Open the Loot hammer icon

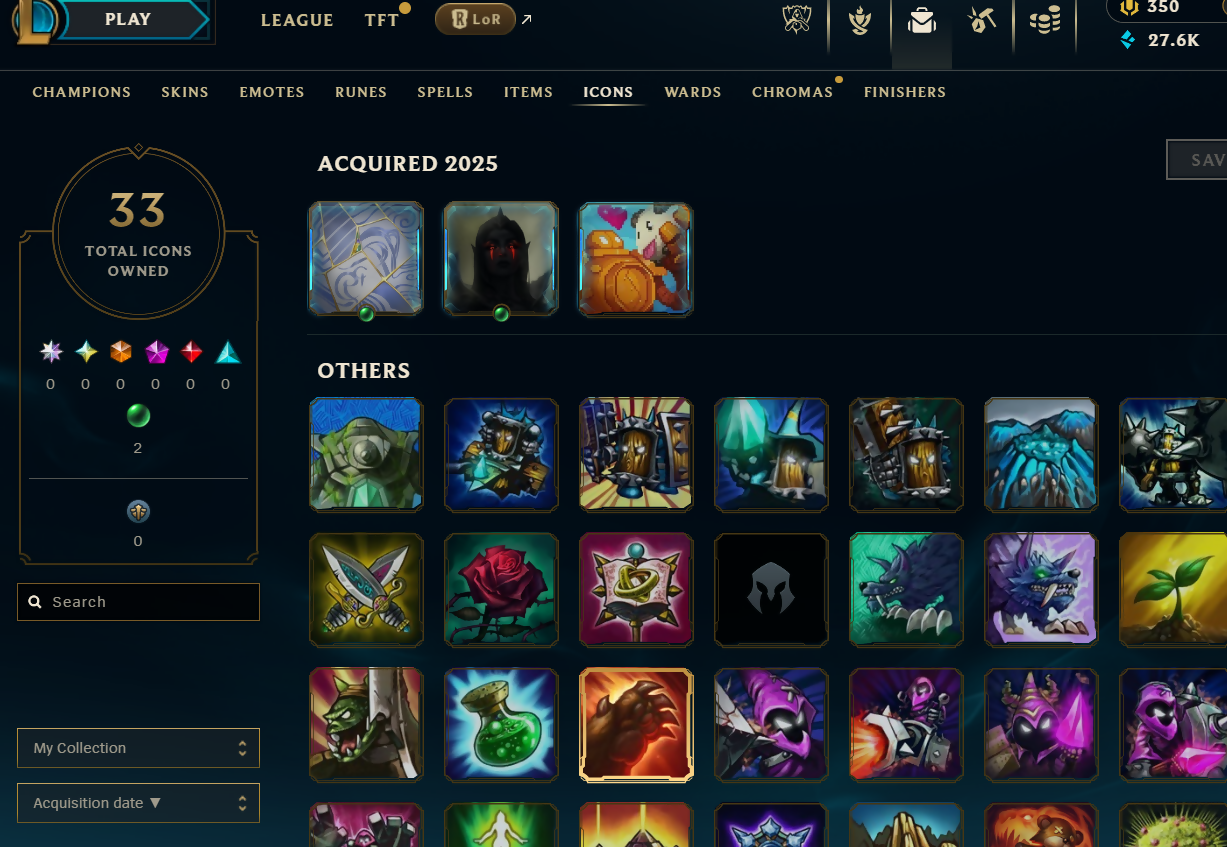pos(982,20)
